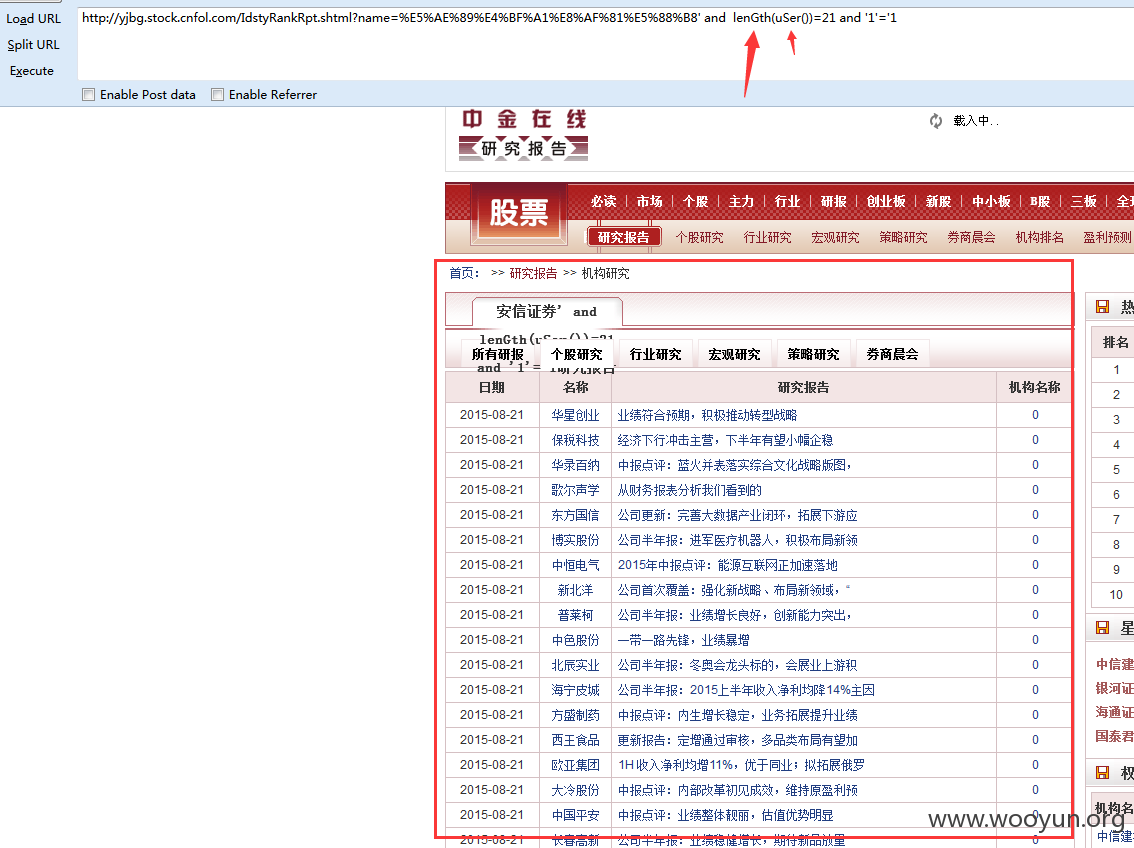Open stock link 保税科技
The height and width of the screenshot is (848, 1134).
pos(576,440)
